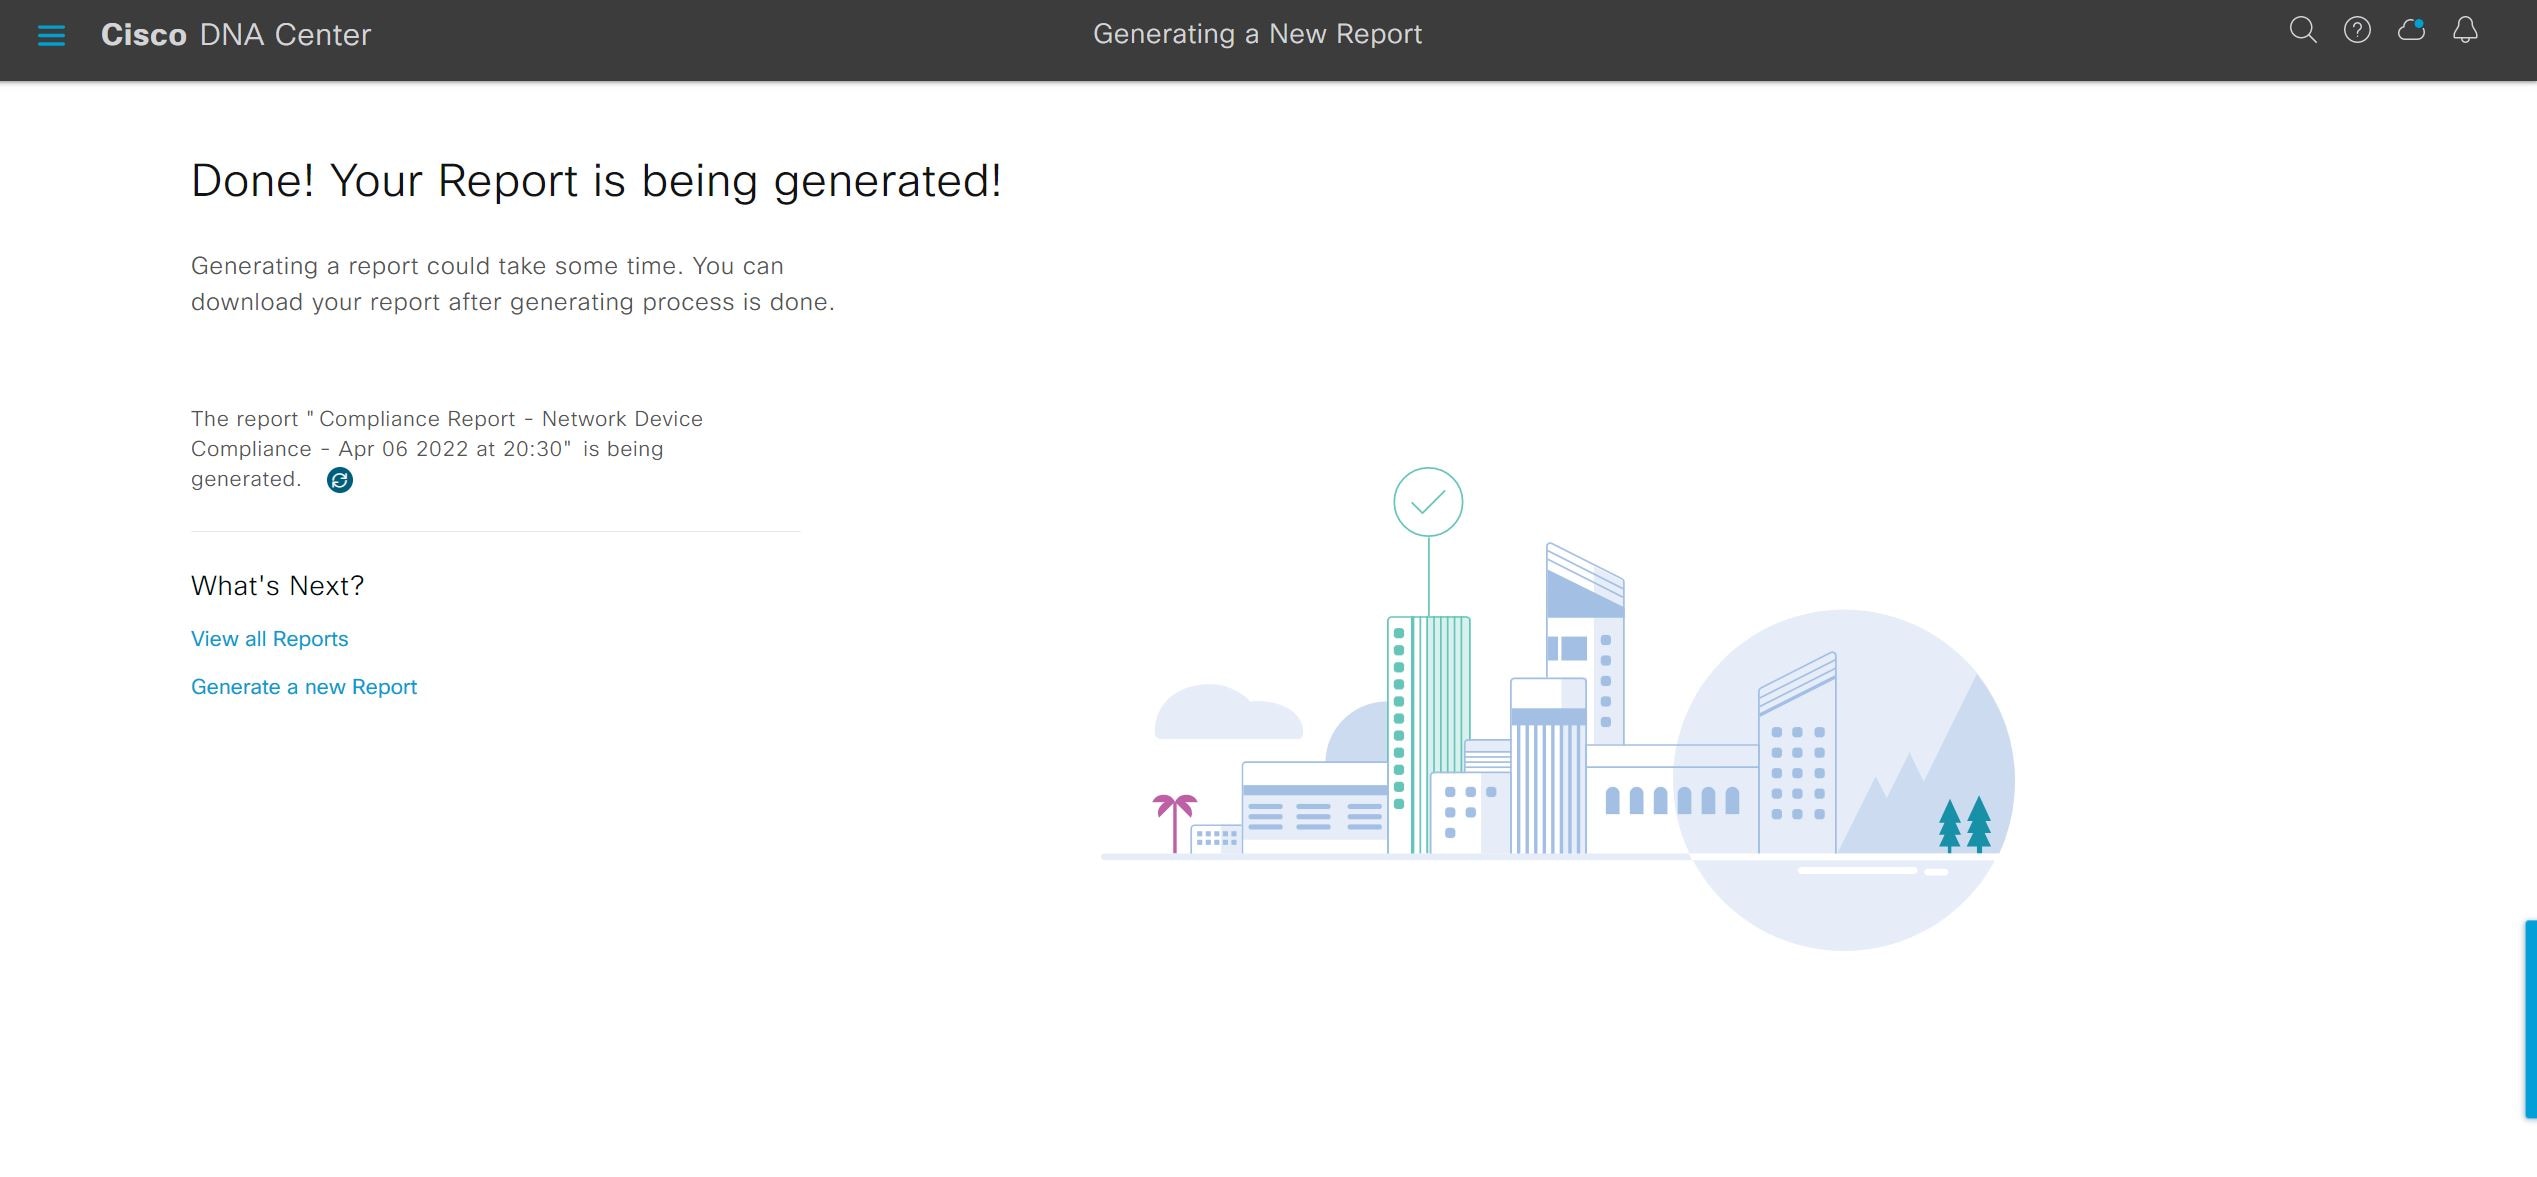The width and height of the screenshot is (2537, 1177).
Task: Click the Cisco DNA Center logo
Action: point(236,35)
